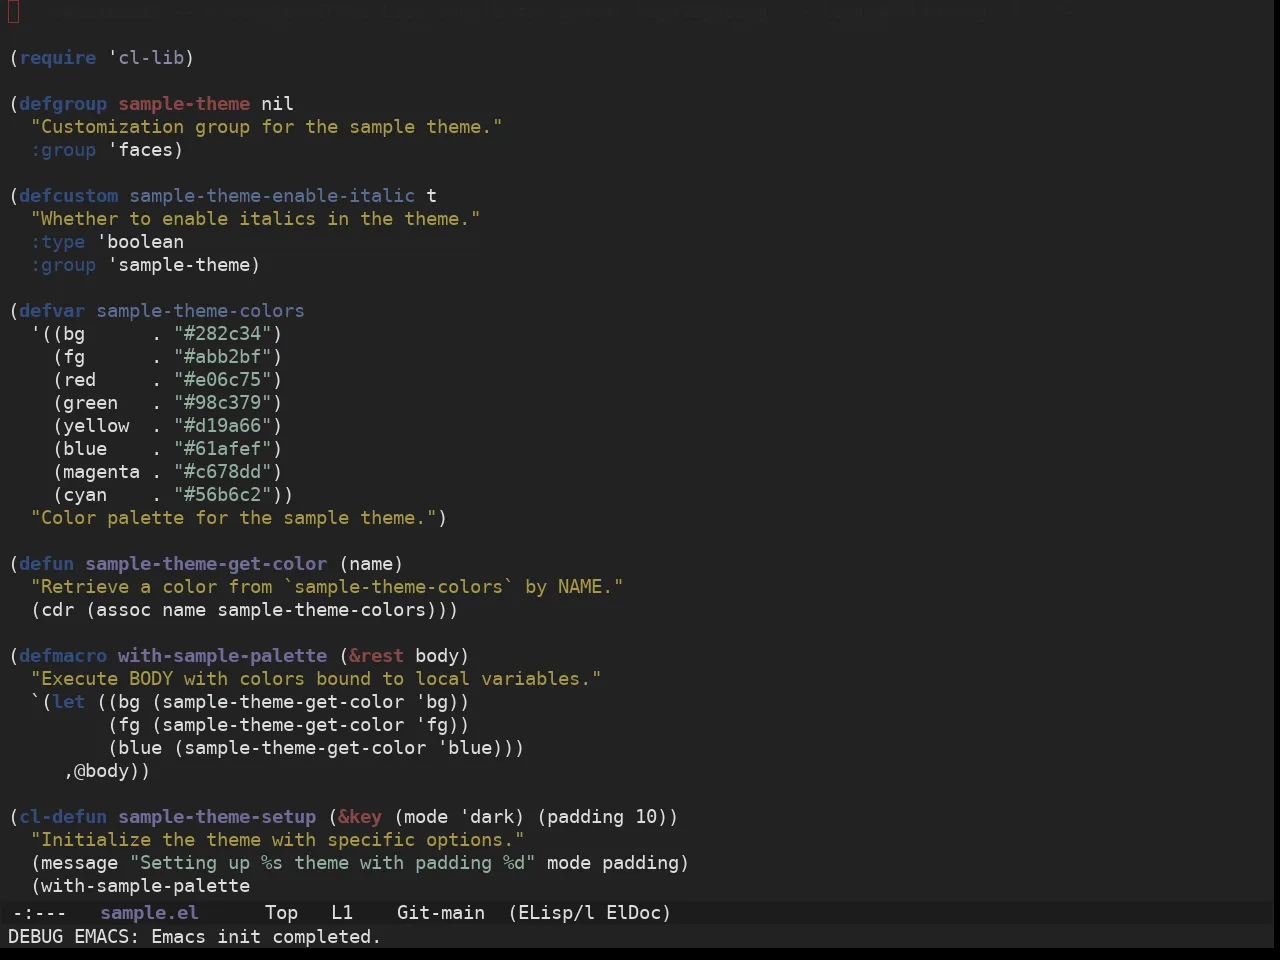Image resolution: width=1280 pixels, height=960 pixels.
Task: Click 'sample-theme' name after defgroup
Action: [x=184, y=104]
